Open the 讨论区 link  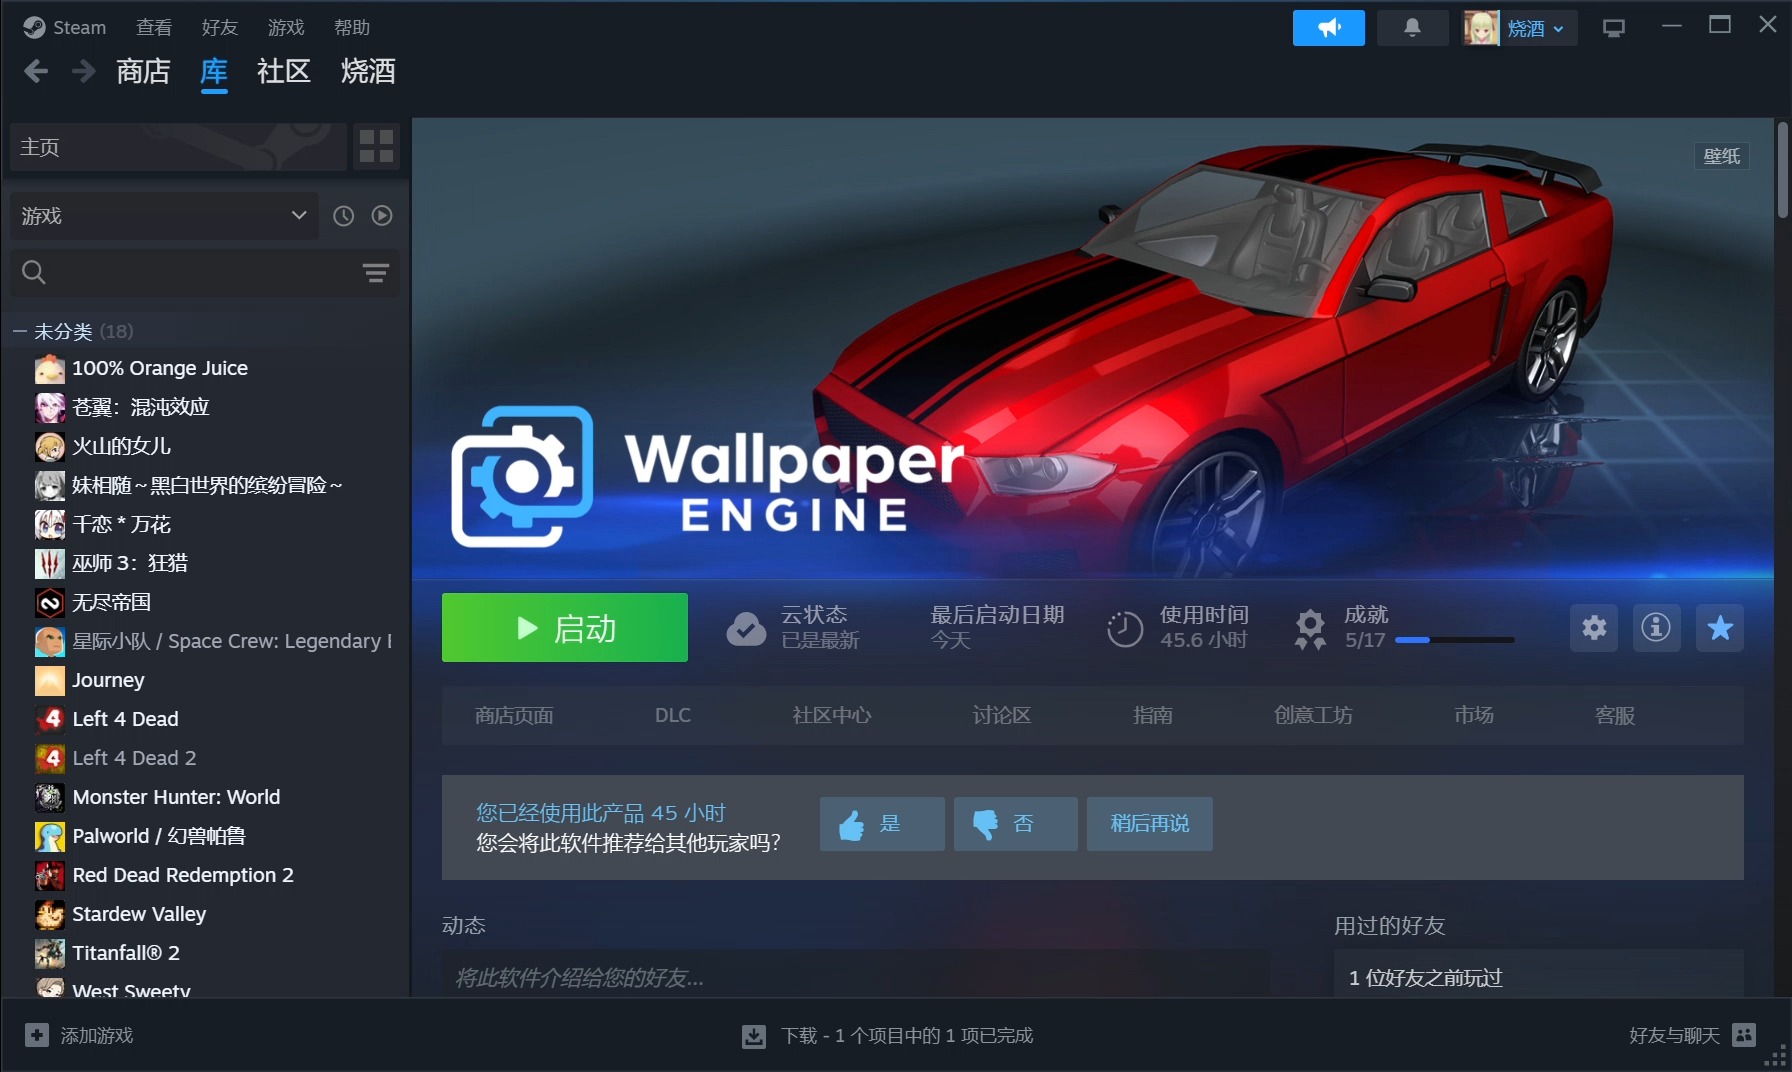click(x=1002, y=715)
